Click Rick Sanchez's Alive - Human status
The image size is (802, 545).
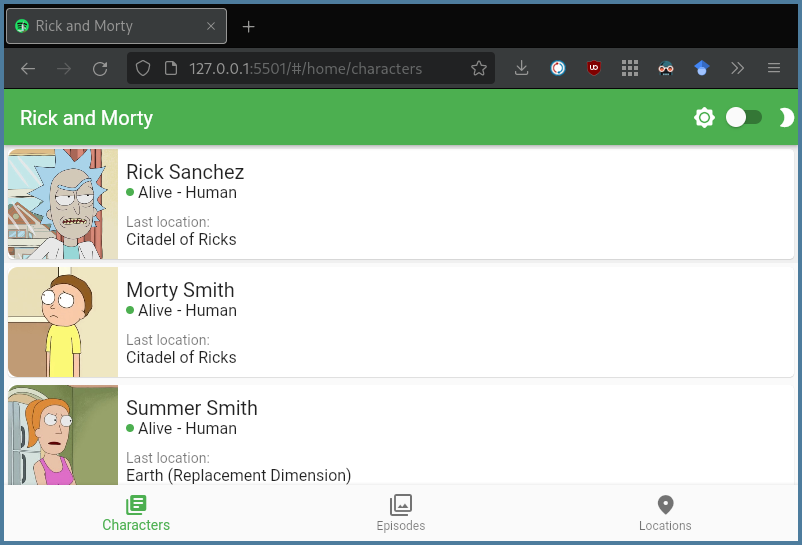click(182, 193)
